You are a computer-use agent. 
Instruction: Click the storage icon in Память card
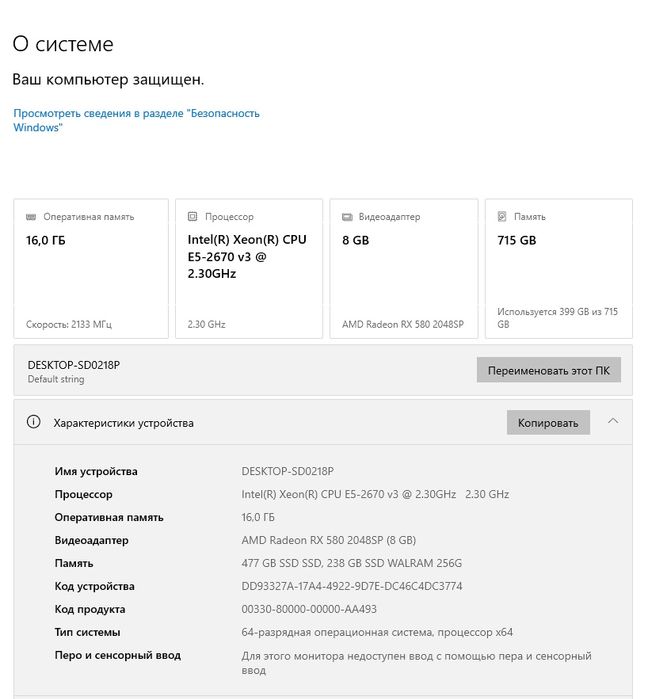pos(502,217)
